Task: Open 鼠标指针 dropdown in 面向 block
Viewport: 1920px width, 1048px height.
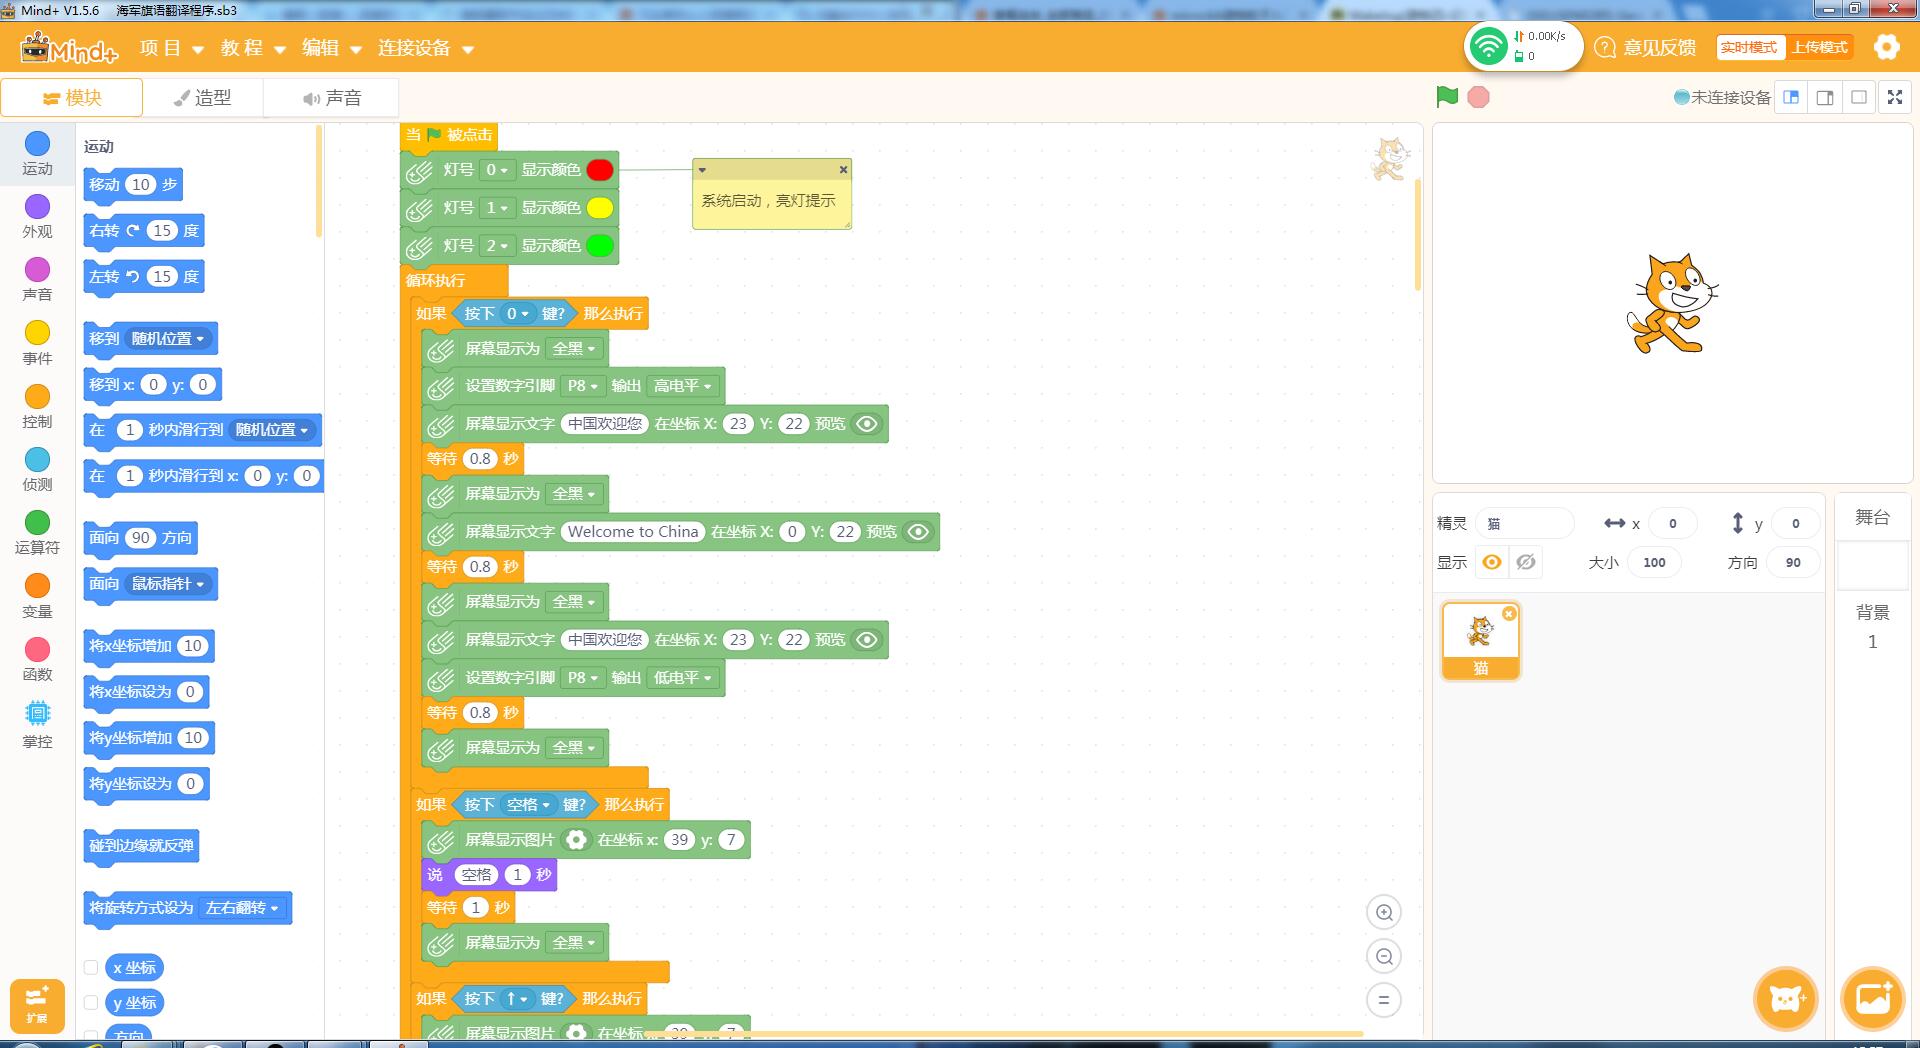Action: [168, 584]
